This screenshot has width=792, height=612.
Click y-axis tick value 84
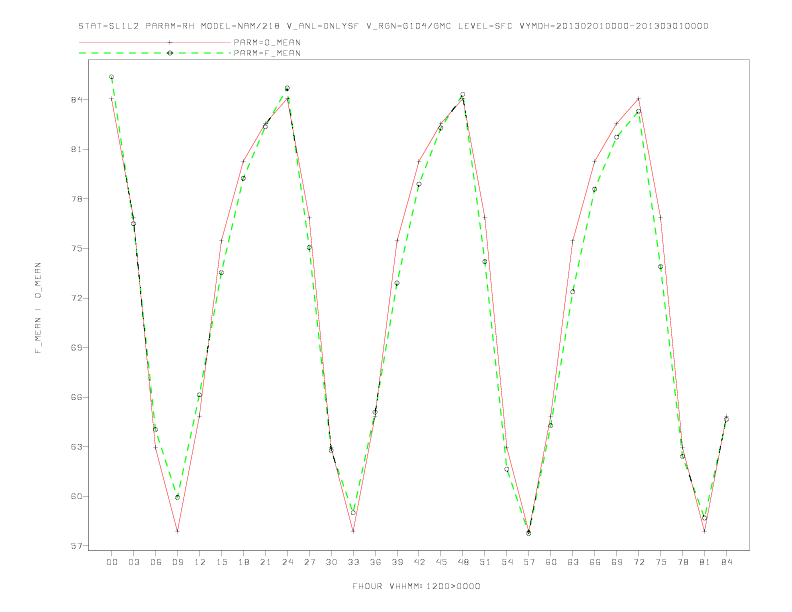coord(76,99)
